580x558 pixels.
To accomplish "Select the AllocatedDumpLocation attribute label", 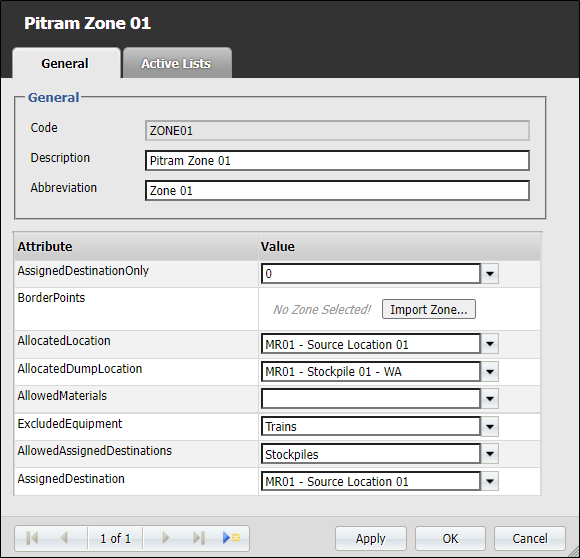I will (80, 369).
